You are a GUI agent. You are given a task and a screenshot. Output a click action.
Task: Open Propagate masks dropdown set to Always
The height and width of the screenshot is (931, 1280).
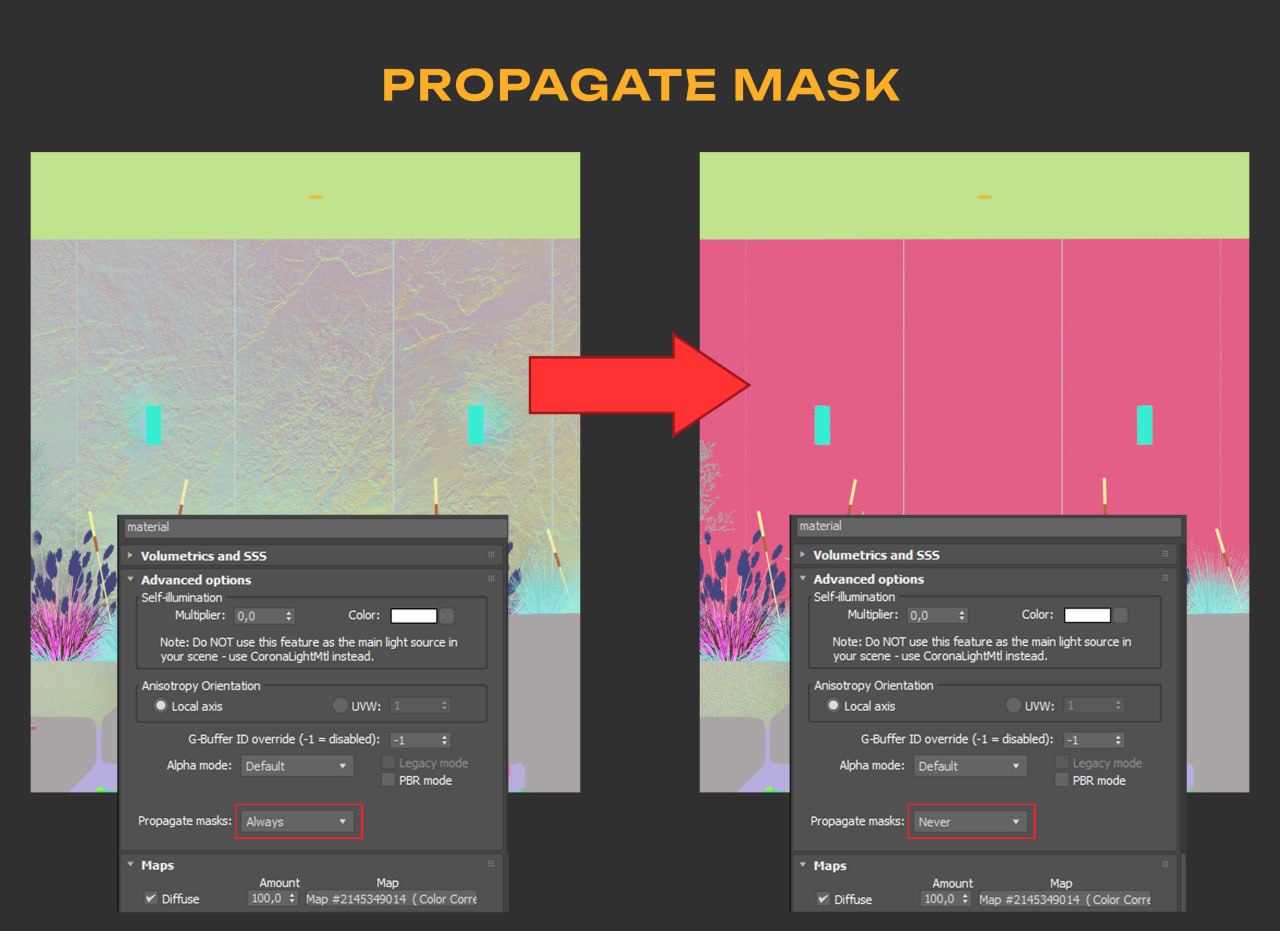pos(297,821)
